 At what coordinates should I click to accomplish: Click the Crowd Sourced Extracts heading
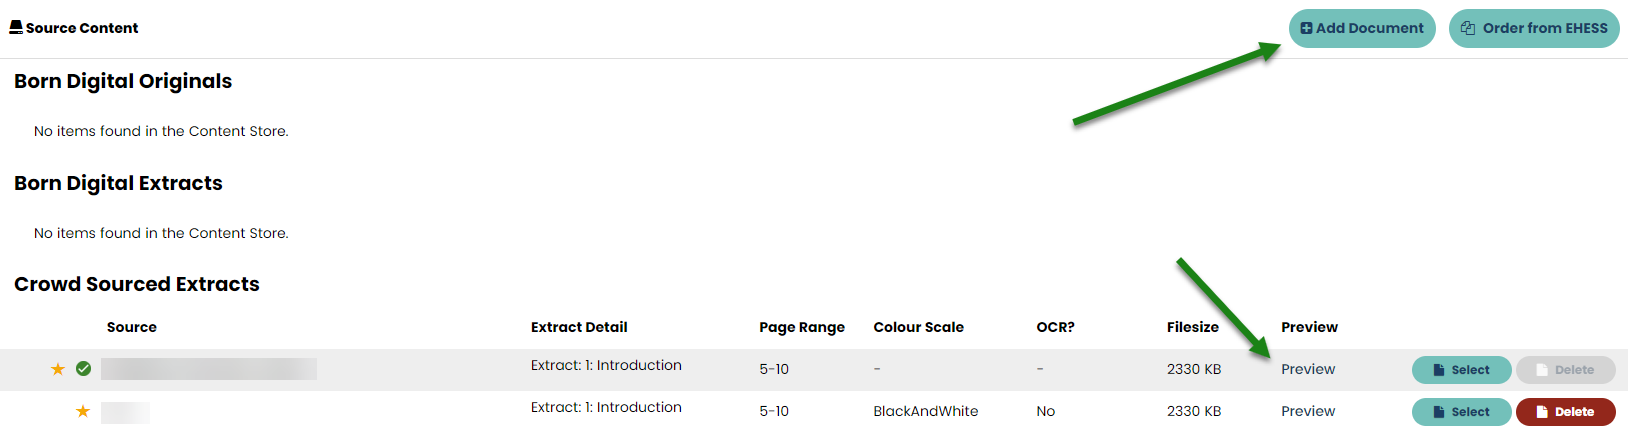[137, 284]
